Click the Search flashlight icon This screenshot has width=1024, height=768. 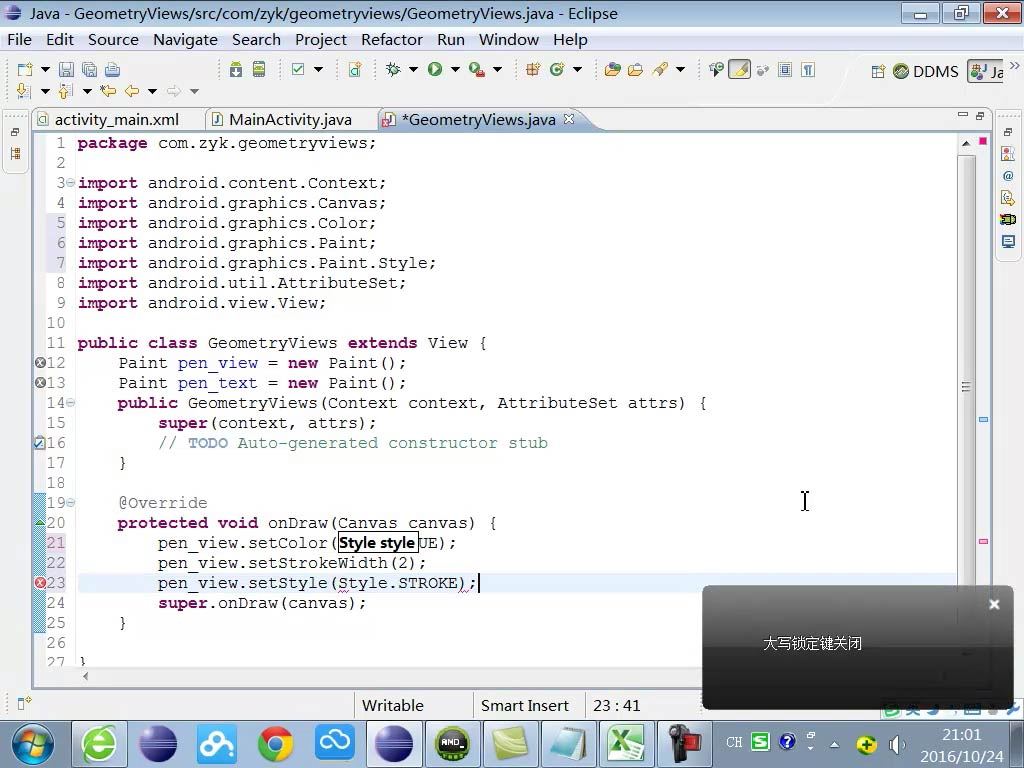pyautogui.click(x=660, y=69)
